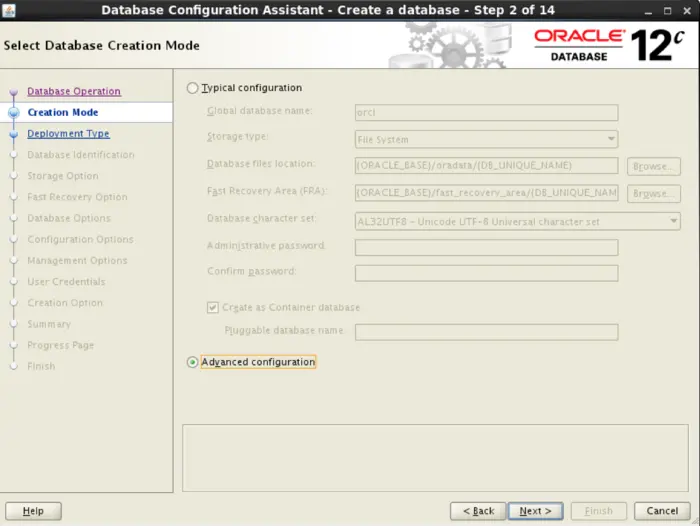Viewport: 700px width, 526px height.
Task: Click the Confirm password field
Action: coord(487,273)
